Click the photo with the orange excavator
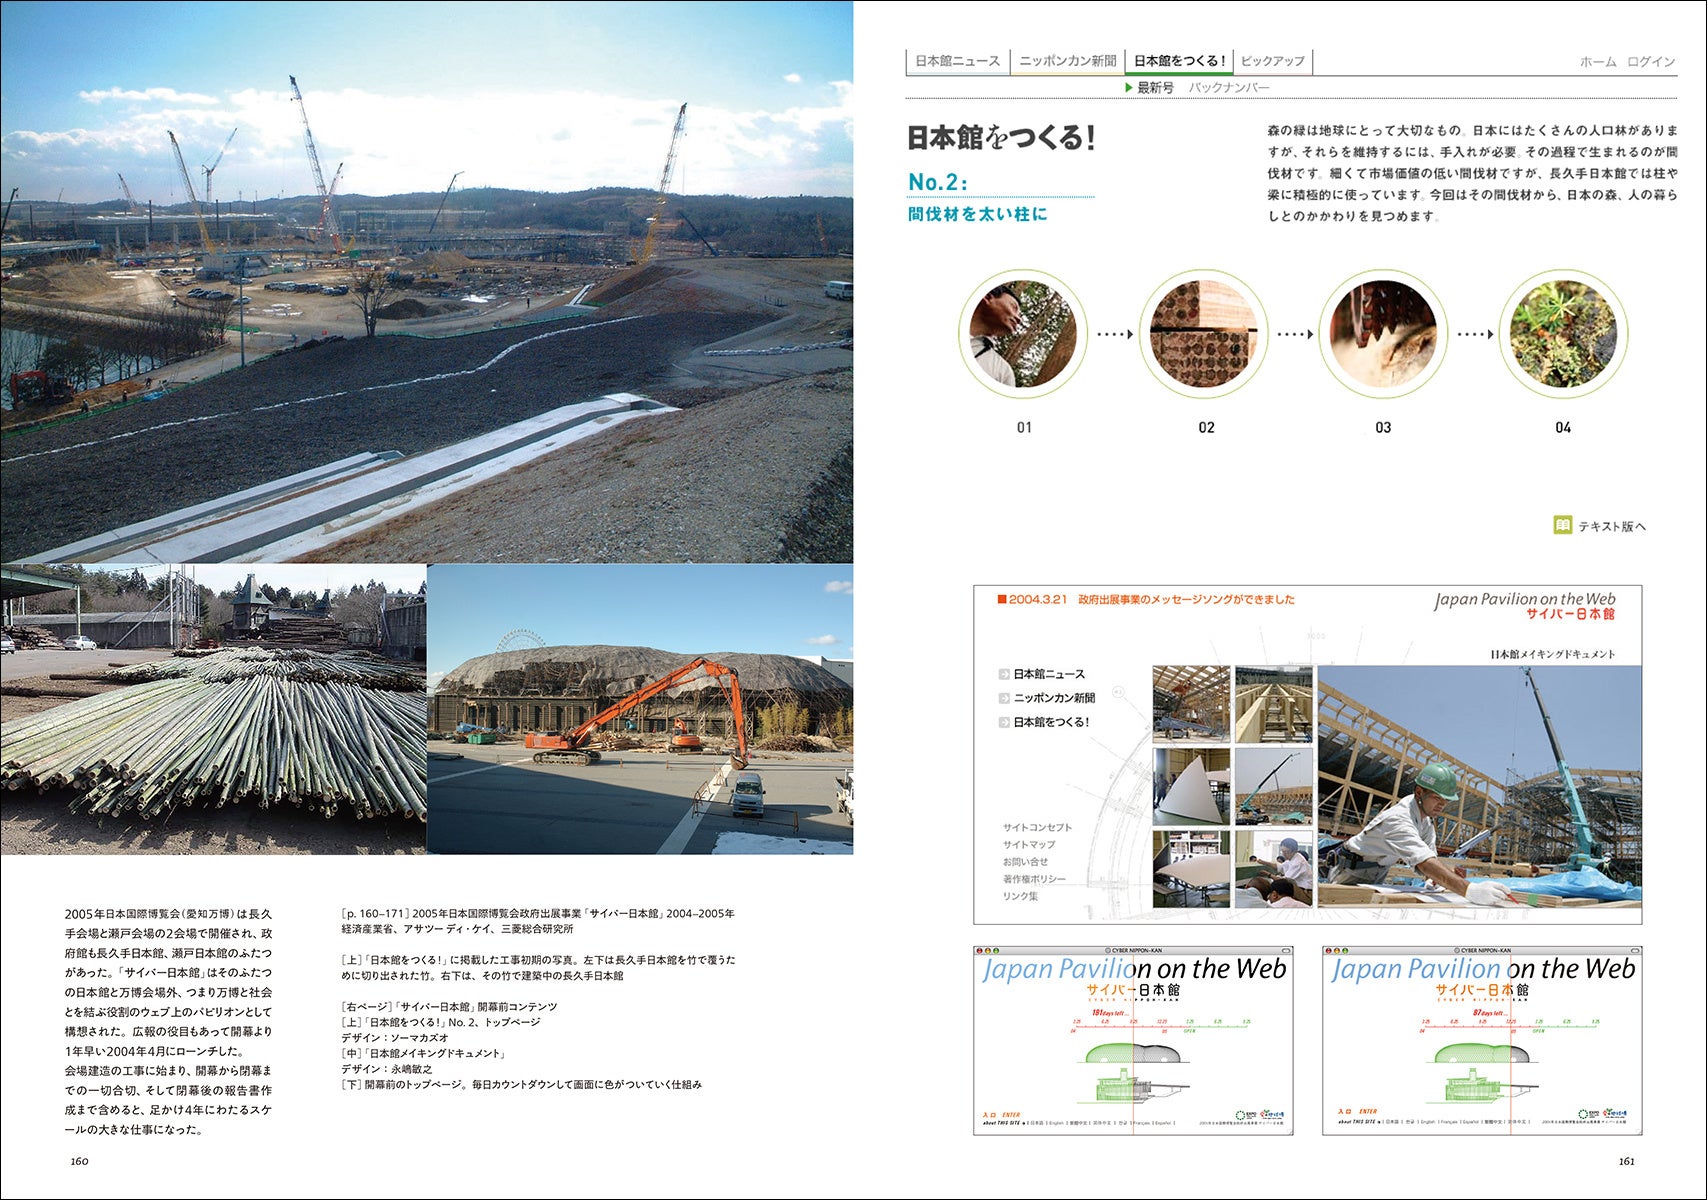1707x1200 pixels. [640, 709]
